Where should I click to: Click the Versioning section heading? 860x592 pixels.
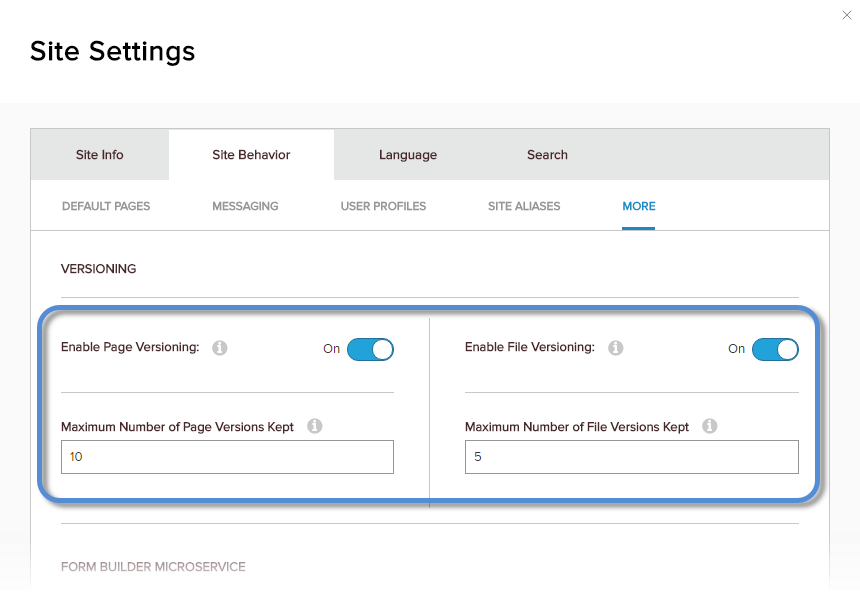[x=99, y=269]
